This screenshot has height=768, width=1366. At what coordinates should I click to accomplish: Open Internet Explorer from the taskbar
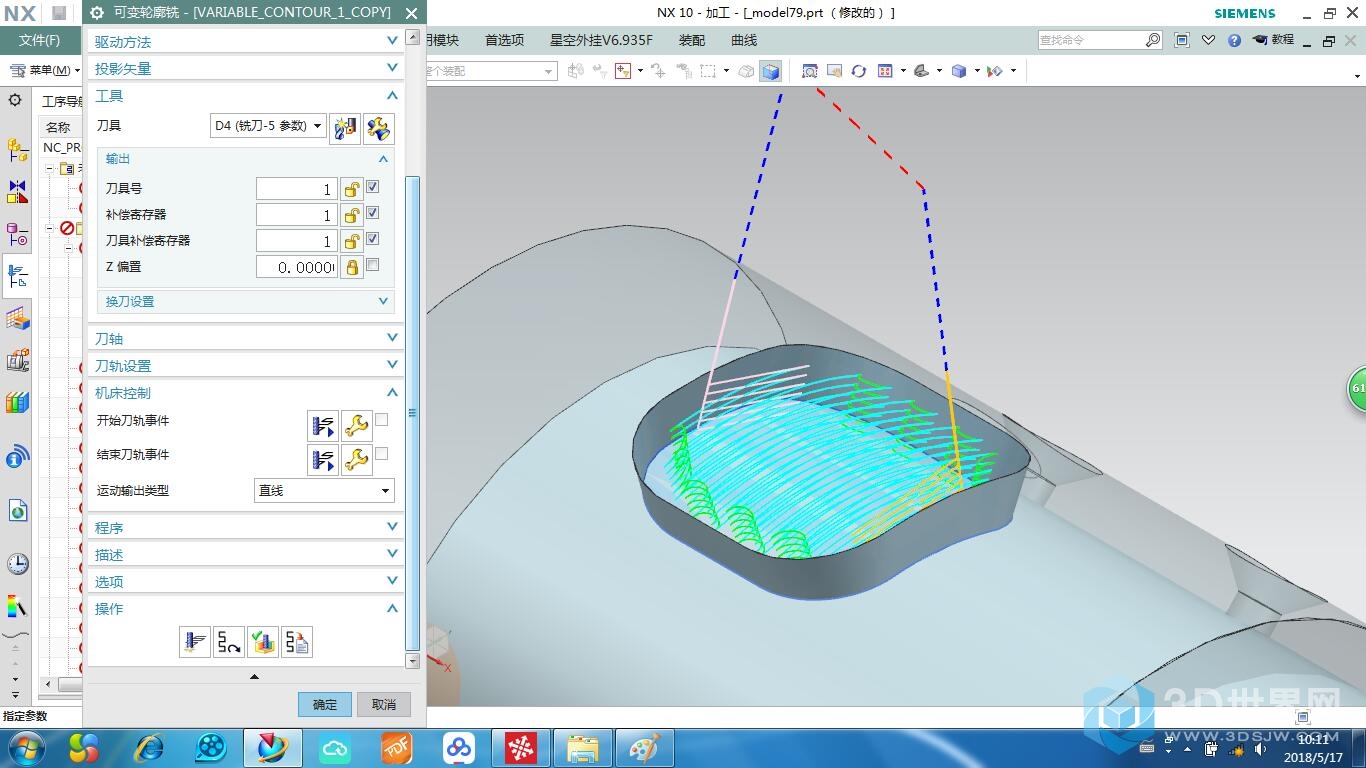[x=149, y=747]
